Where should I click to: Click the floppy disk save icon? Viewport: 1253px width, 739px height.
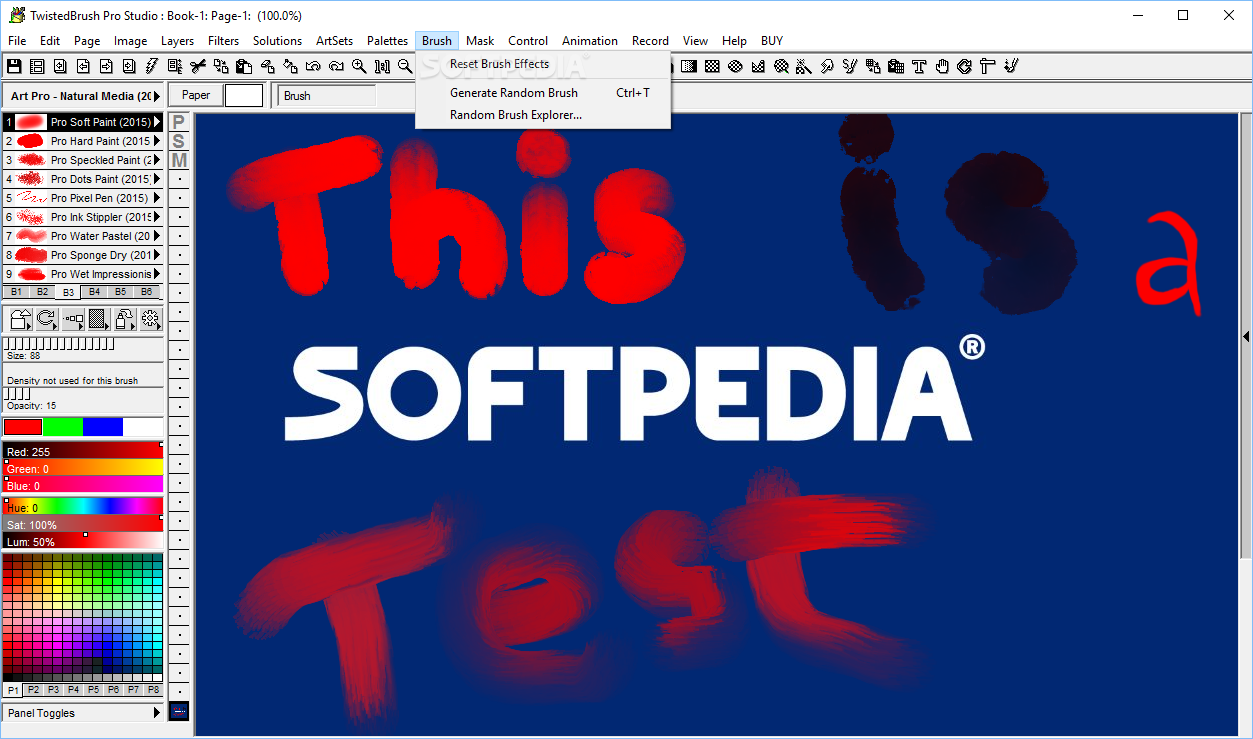13,66
